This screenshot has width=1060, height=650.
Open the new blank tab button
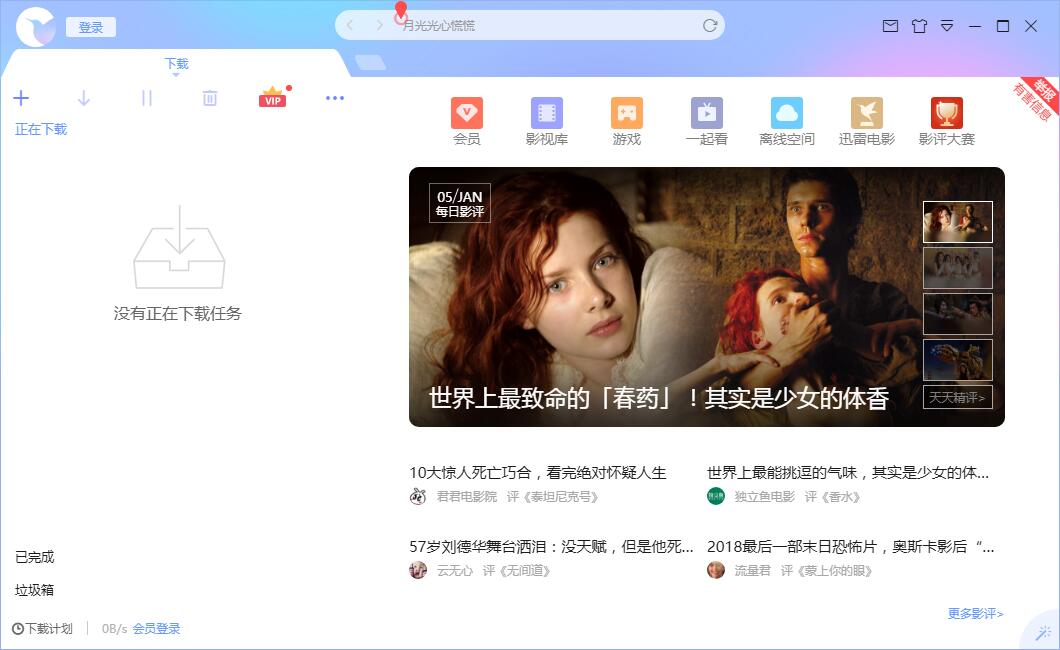[370, 63]
